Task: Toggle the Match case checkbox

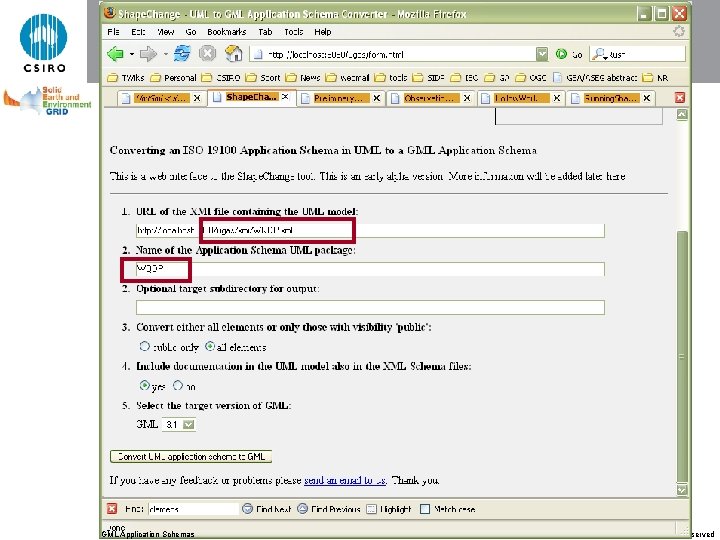Action: coord(425,509)
